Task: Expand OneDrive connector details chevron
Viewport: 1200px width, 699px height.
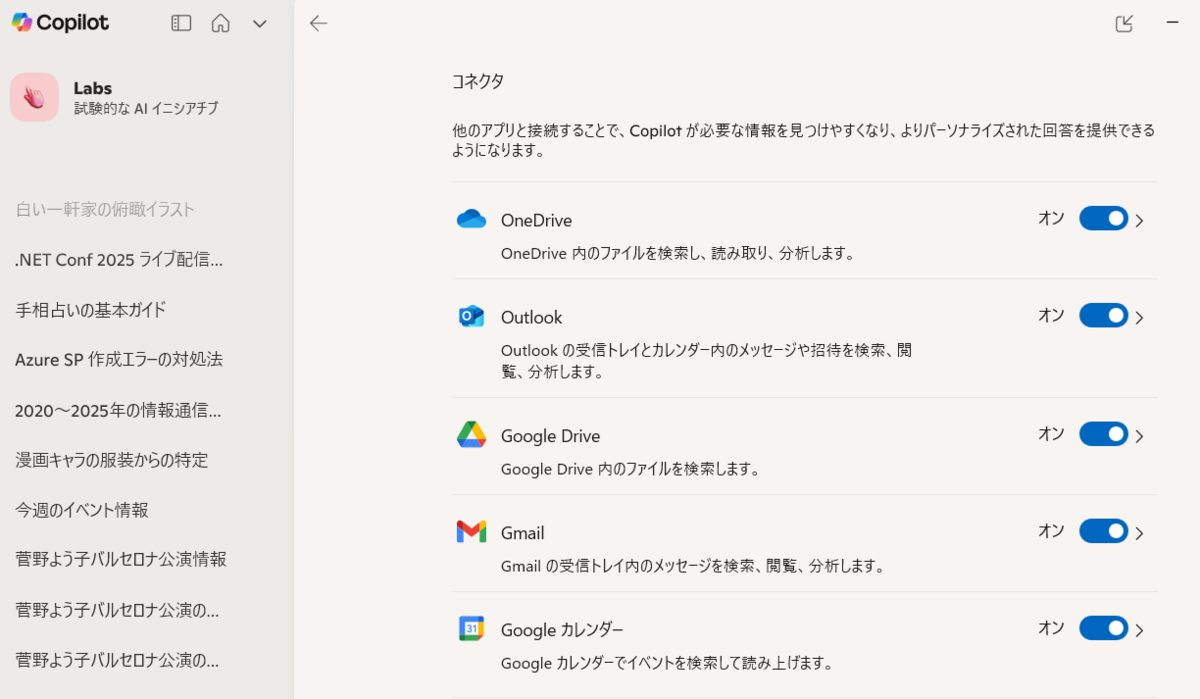Action: point(1139,220)
